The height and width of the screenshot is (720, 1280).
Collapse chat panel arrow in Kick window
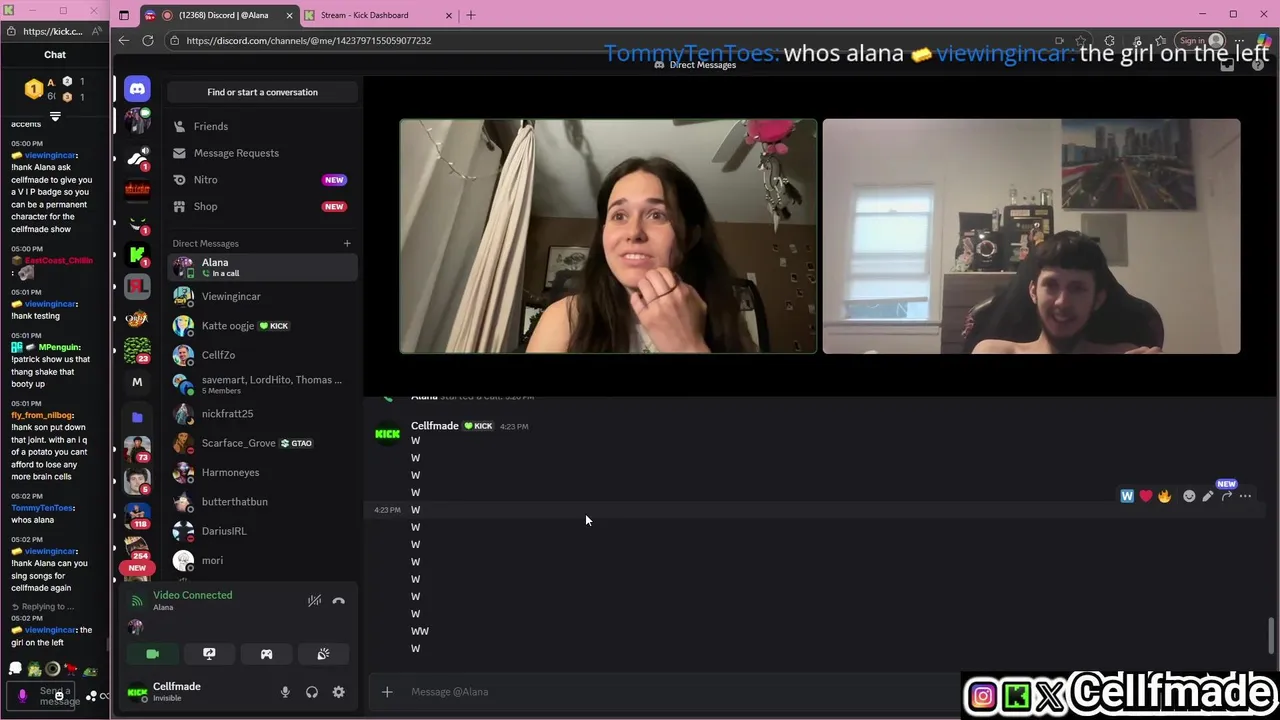click(x=55, y=117)
